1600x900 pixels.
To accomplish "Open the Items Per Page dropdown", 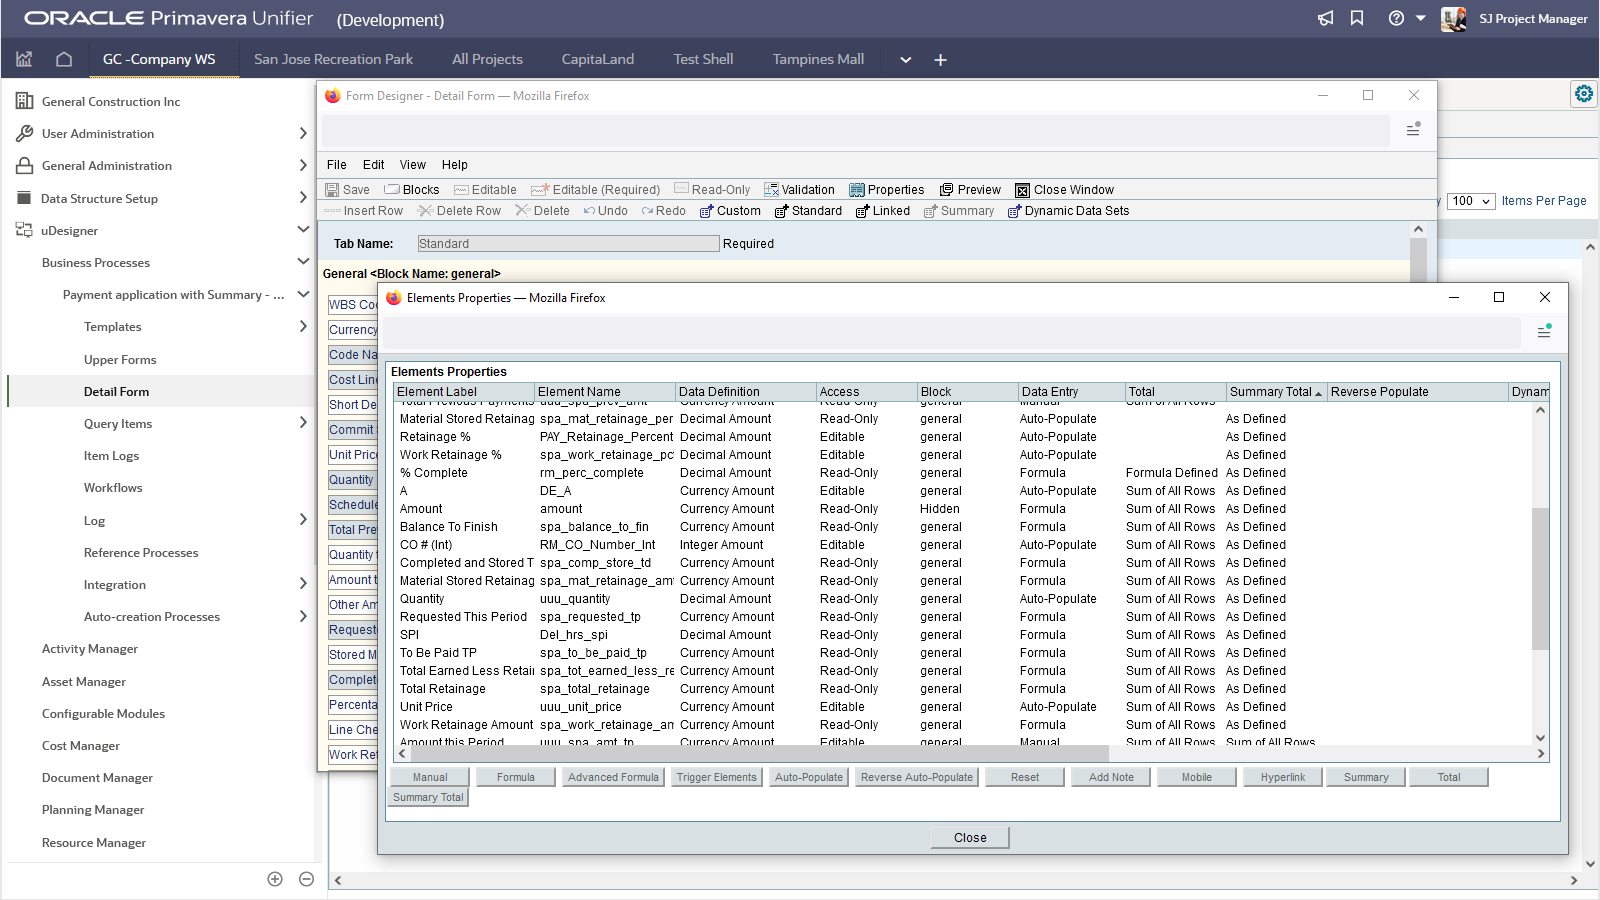I will (x=1471, y=201).
